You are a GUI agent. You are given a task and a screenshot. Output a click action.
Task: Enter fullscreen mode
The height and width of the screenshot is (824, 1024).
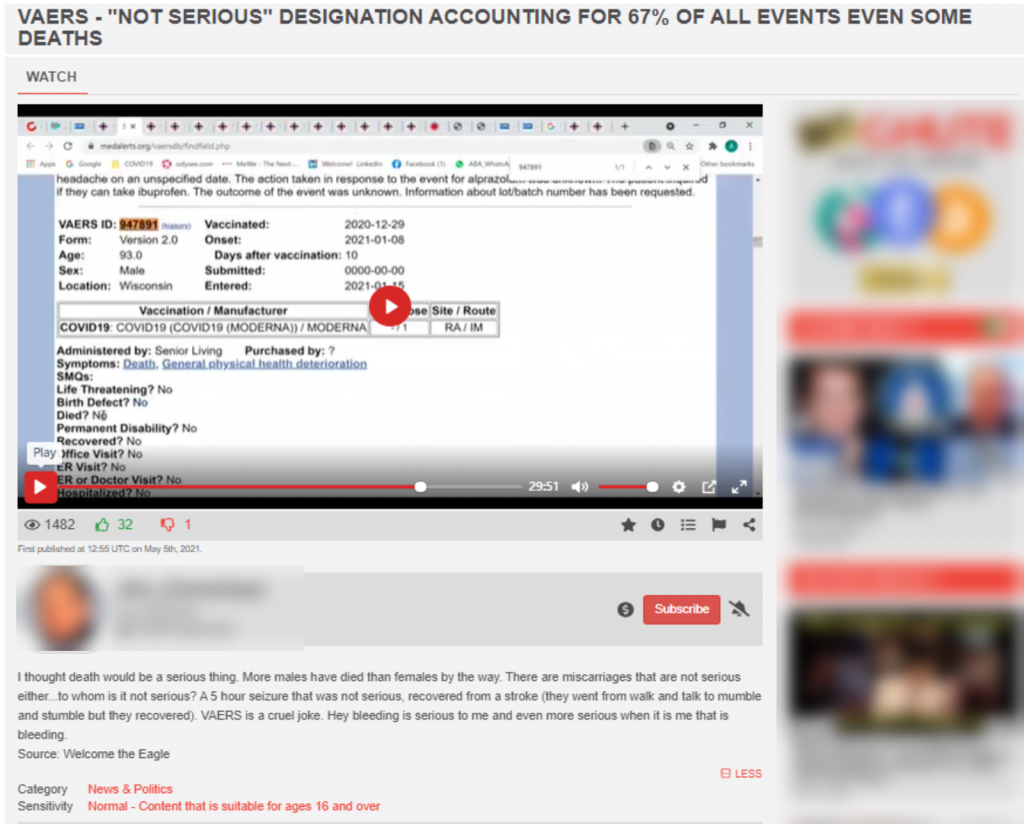tap(739, 487)
